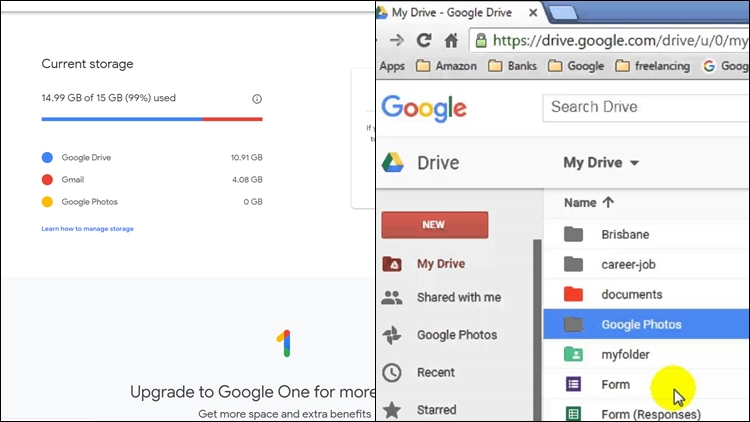Select the documents folder

[x=646, y=294]
